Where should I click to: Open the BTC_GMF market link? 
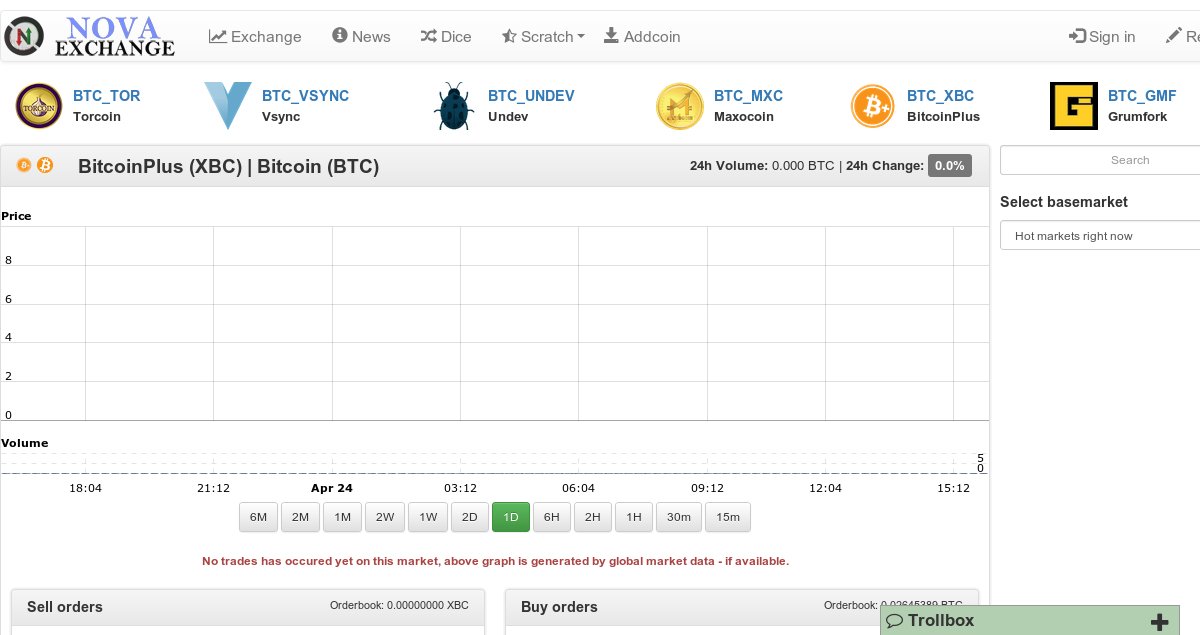pos(1142,96)
